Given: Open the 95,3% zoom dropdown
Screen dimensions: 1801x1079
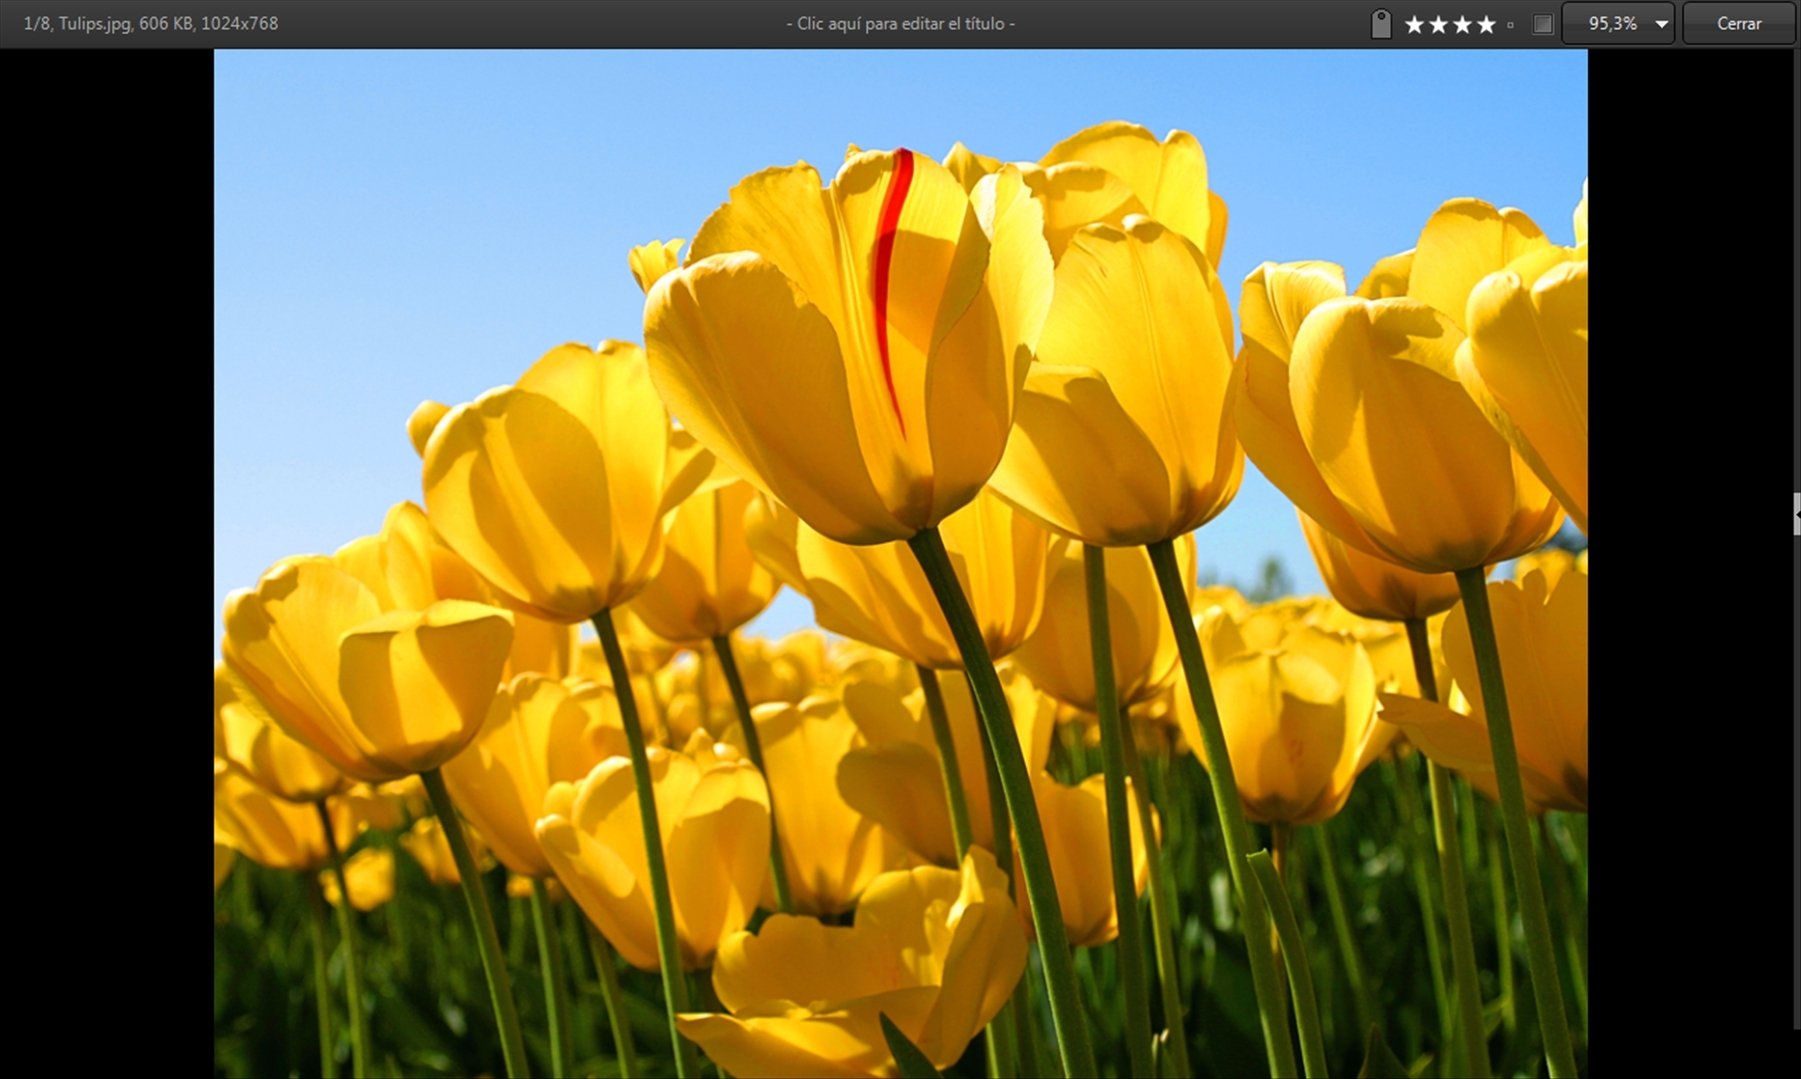Looking at the screenshot, I should tap(1618, 23).
